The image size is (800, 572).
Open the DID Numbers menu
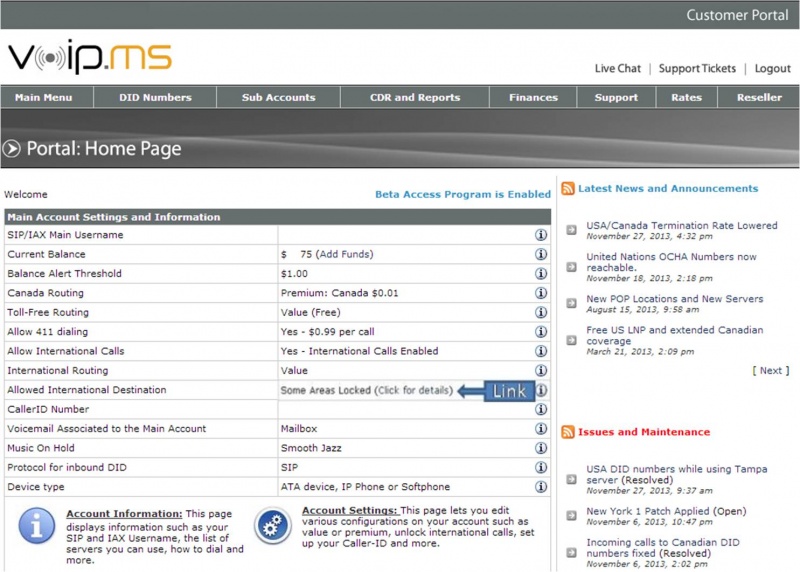click(x=155, y=97)
